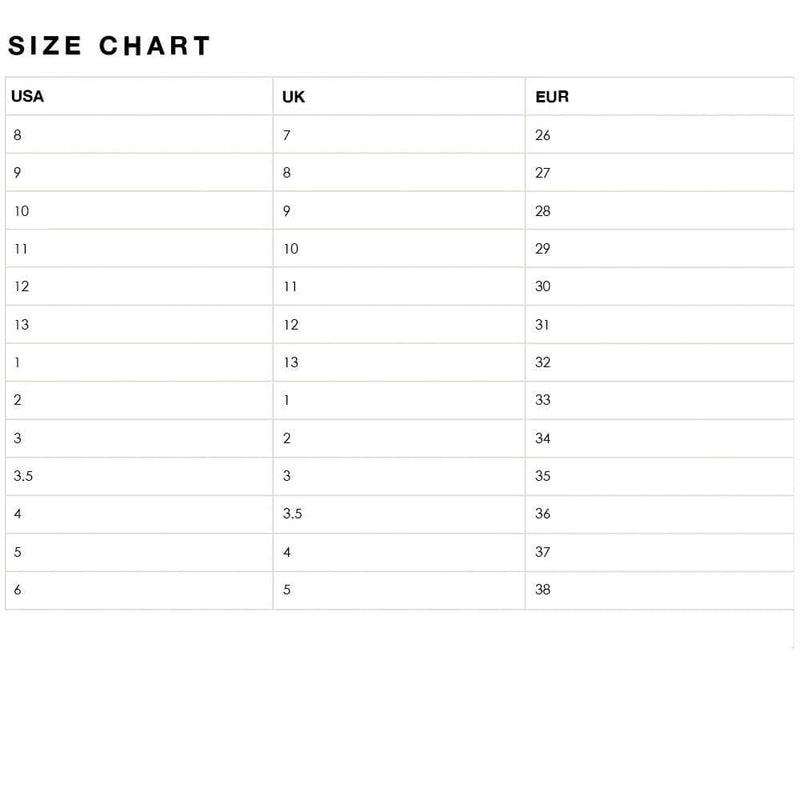Click EUR size 30 cell
The image size is (800, 800).
tap(543, 286)
